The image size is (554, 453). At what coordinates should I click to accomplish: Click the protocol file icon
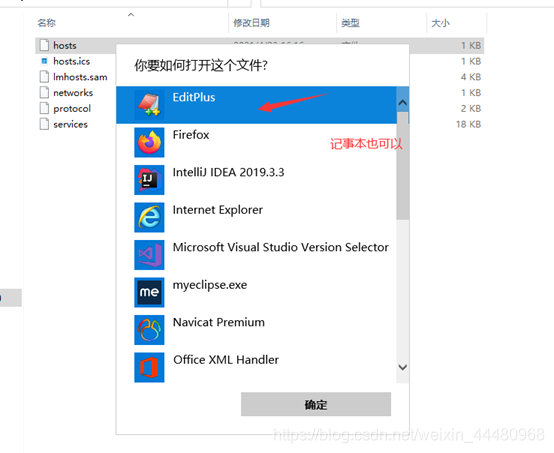pyautogui.click(x=44, y=108)
